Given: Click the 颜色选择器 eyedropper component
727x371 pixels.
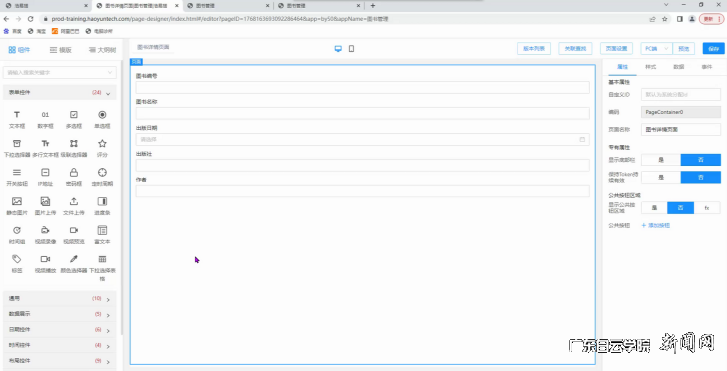Looking at the screenshot, I should [74, 264].
